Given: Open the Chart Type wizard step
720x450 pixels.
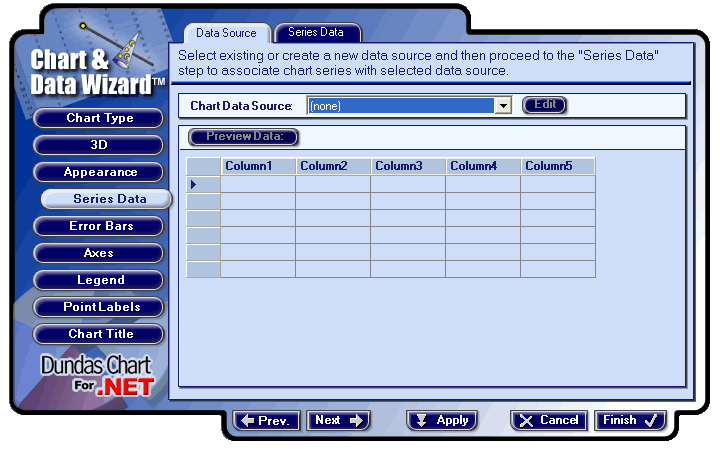Looking at the screenshot, I should 98,118.
